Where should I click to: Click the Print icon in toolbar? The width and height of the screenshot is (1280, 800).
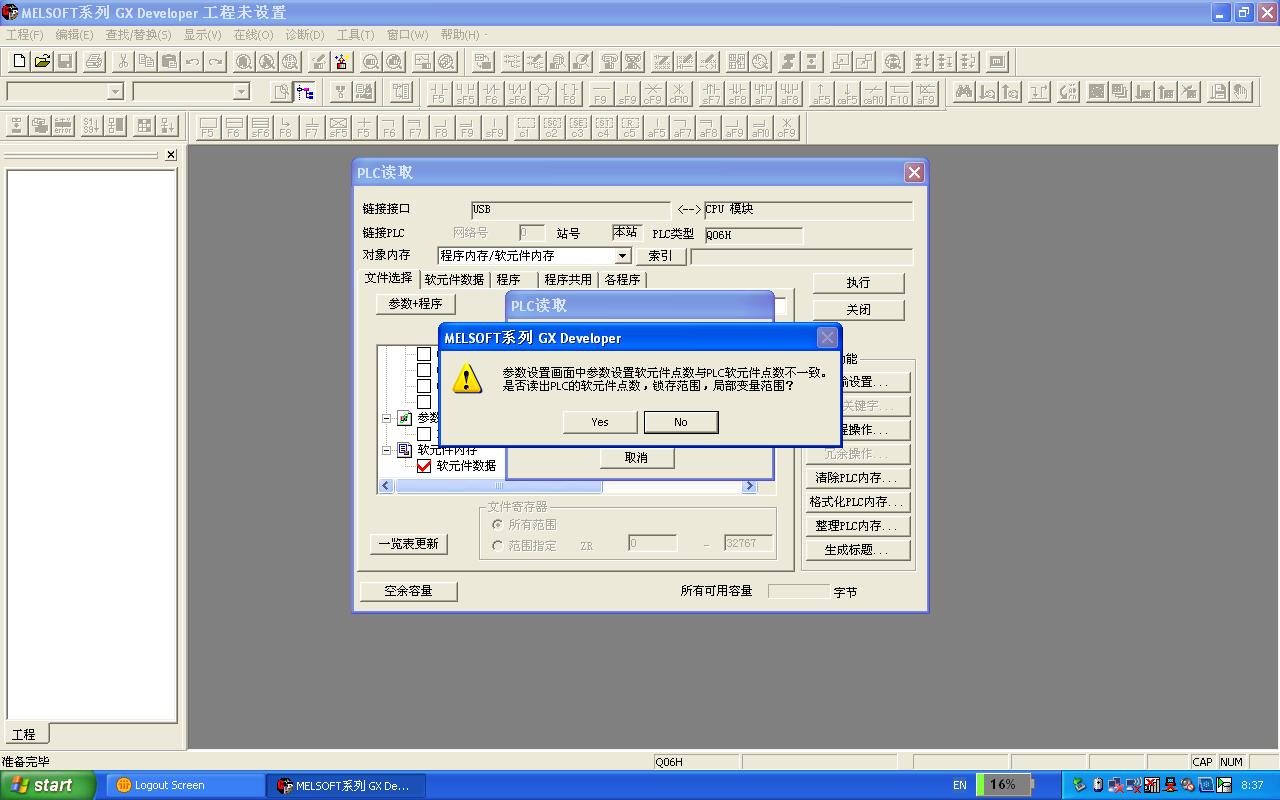(94, 61)
